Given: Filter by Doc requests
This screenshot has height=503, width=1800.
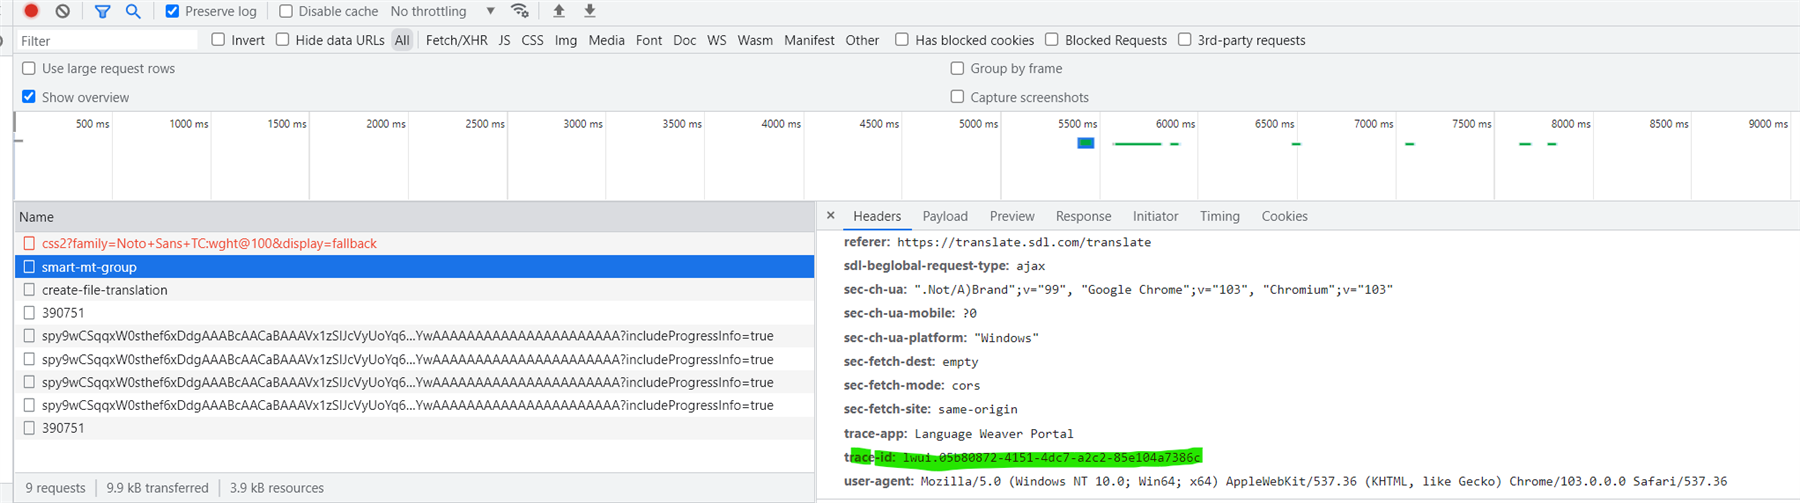Looking at the screenshot, I should coord(685,40).
